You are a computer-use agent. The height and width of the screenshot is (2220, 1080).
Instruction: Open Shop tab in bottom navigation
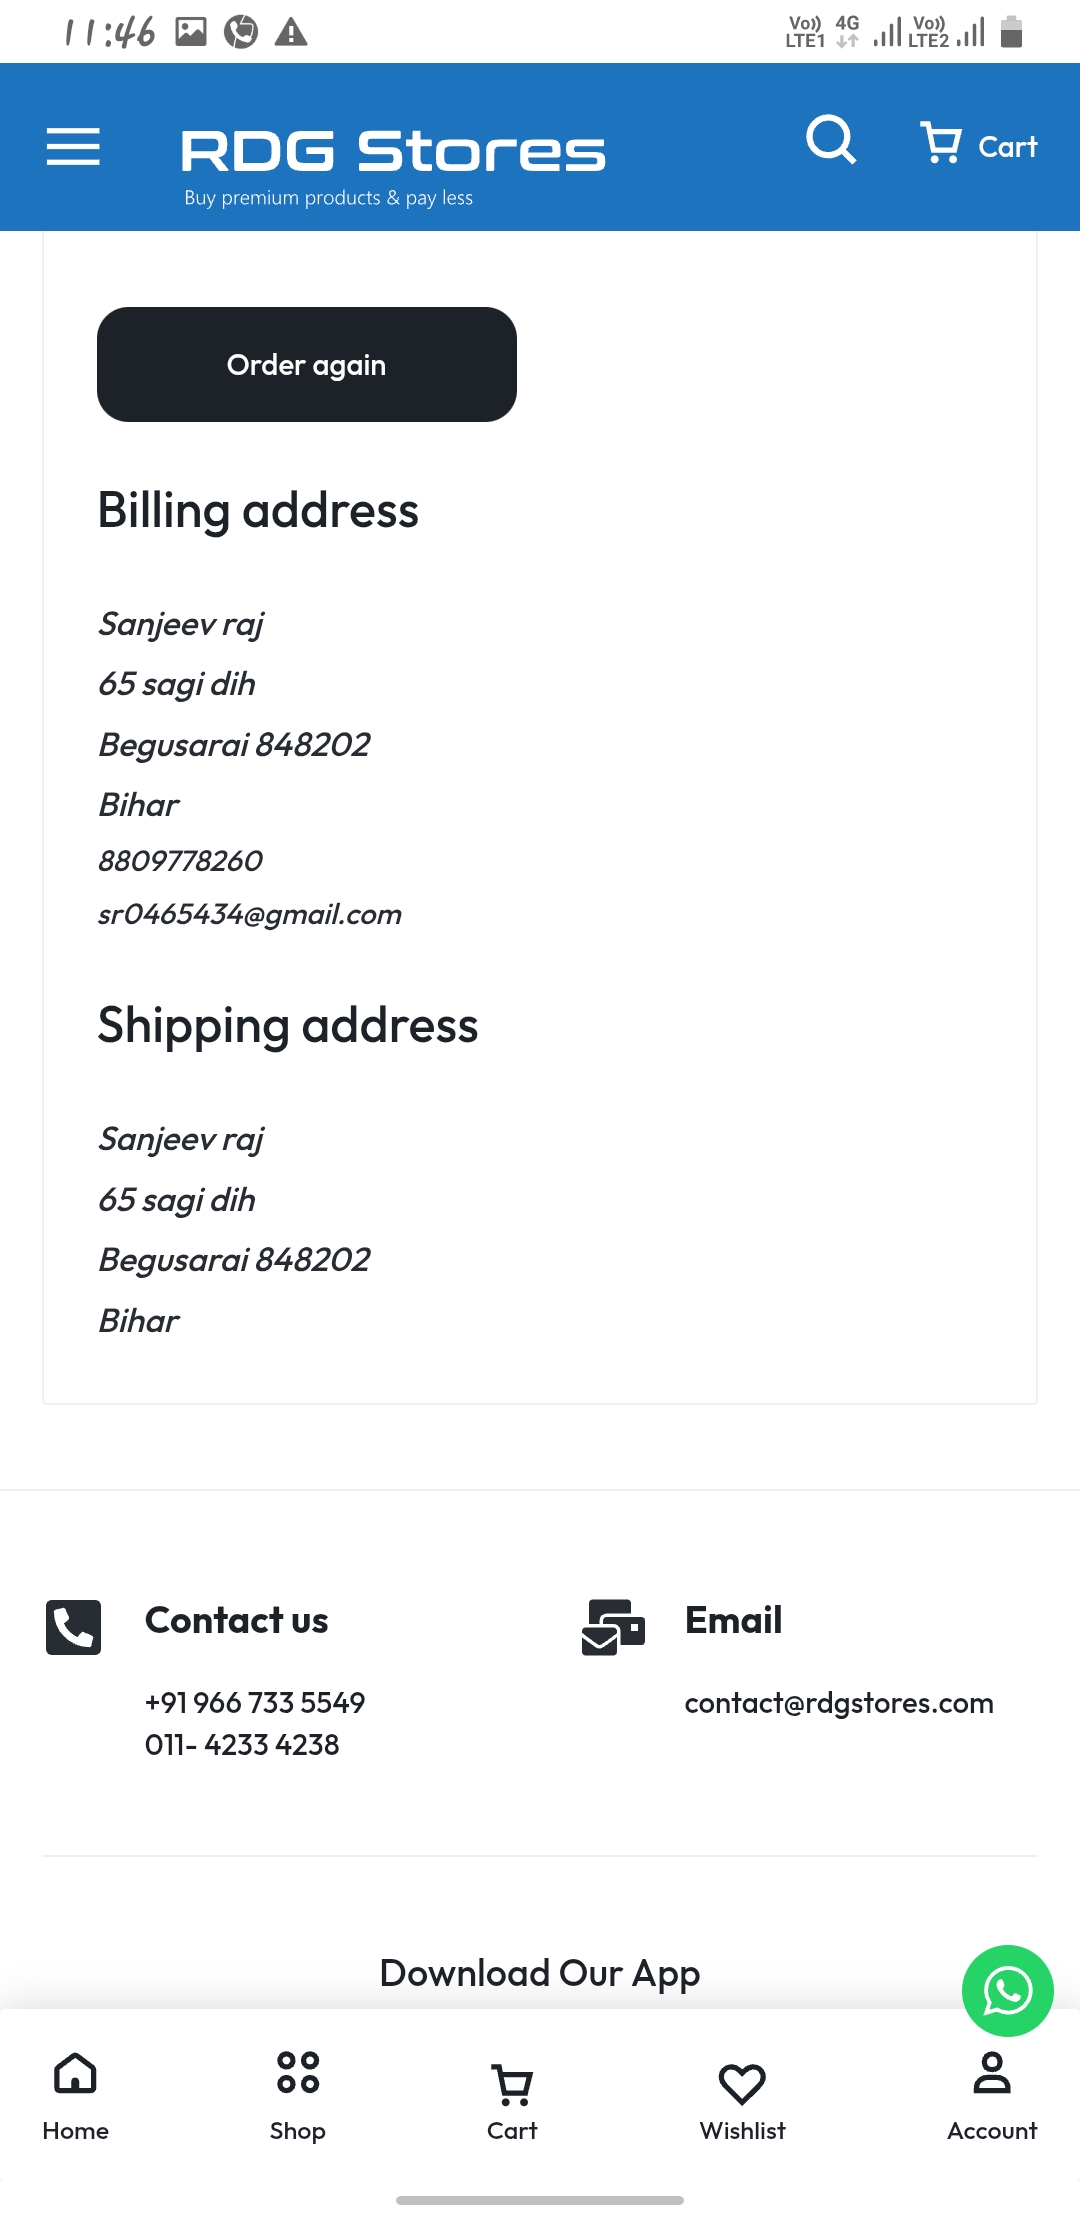(x=297, y=2096)
